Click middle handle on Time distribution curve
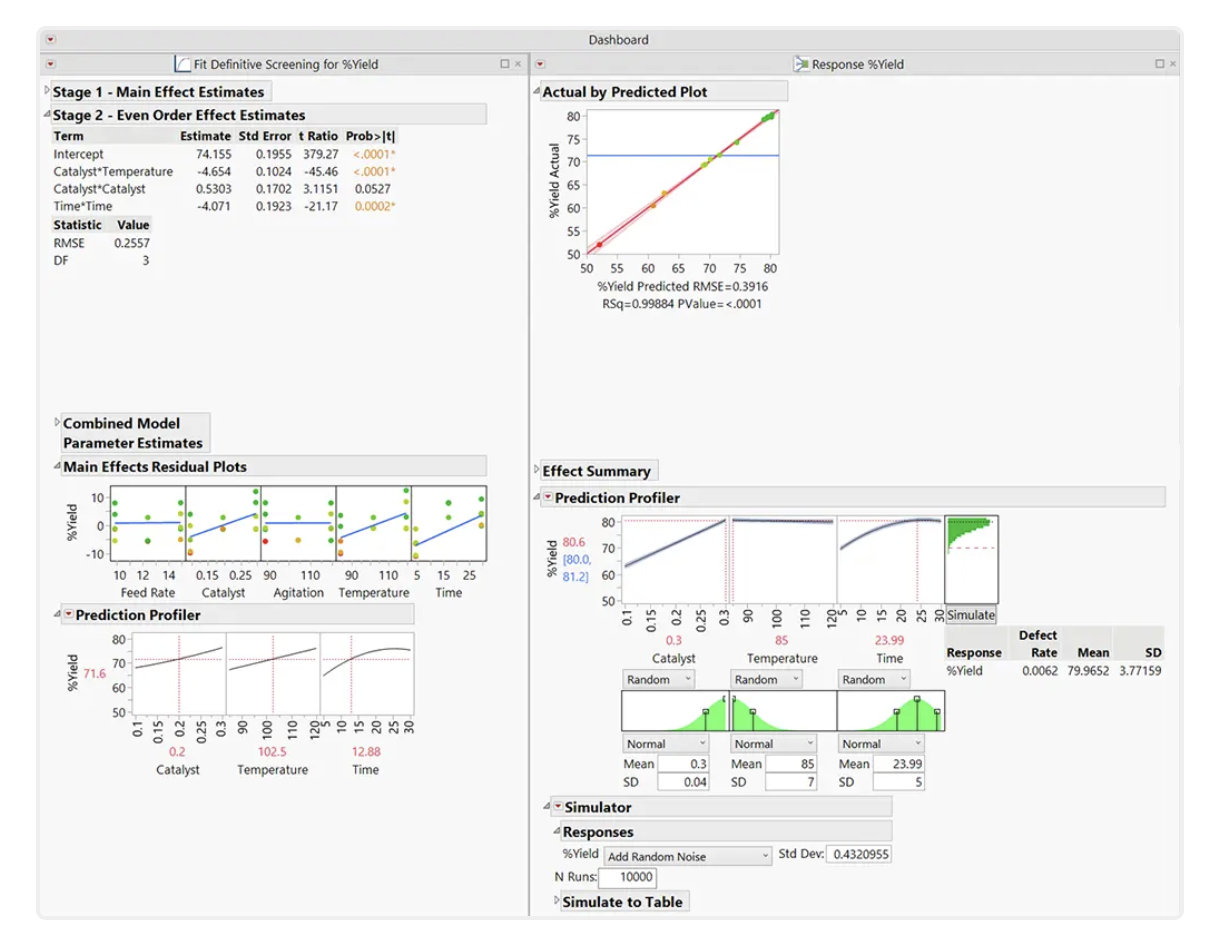The height and width of the screenshot is (940, 1208). pyautogui.click(x=917, y=699)
